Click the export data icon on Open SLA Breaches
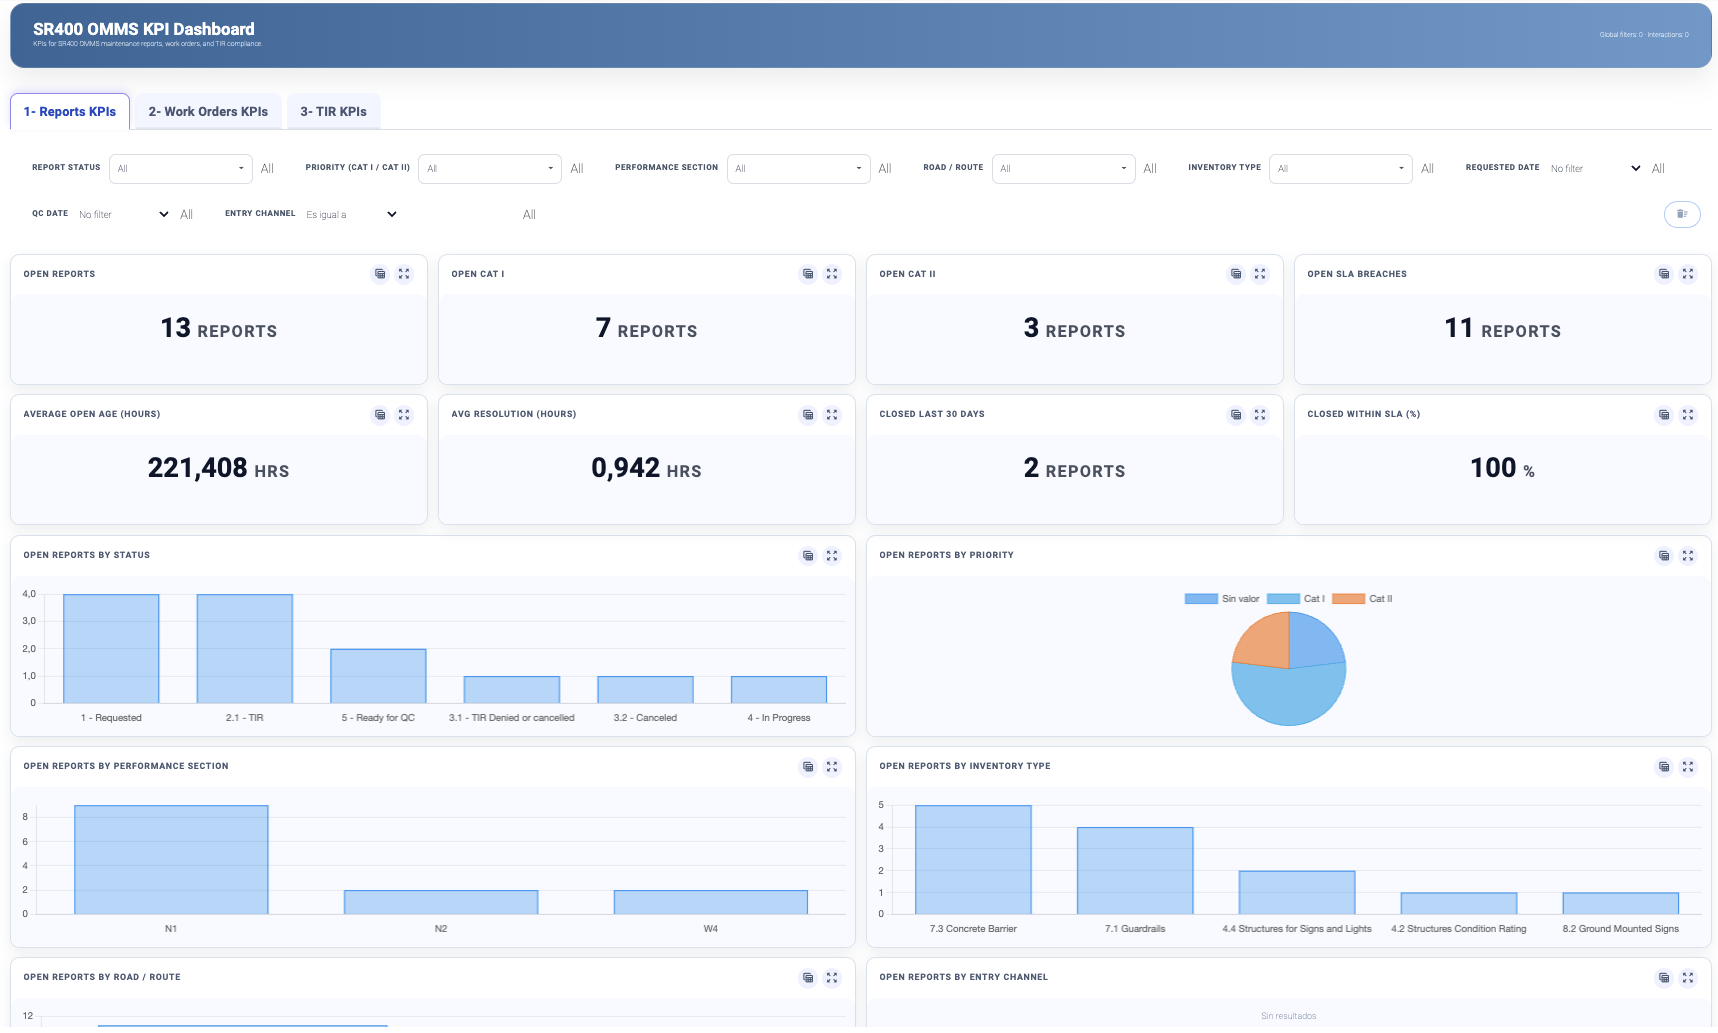Image resolution: width=1718 pixels, height=1033 pixels. click(1664, 274)
